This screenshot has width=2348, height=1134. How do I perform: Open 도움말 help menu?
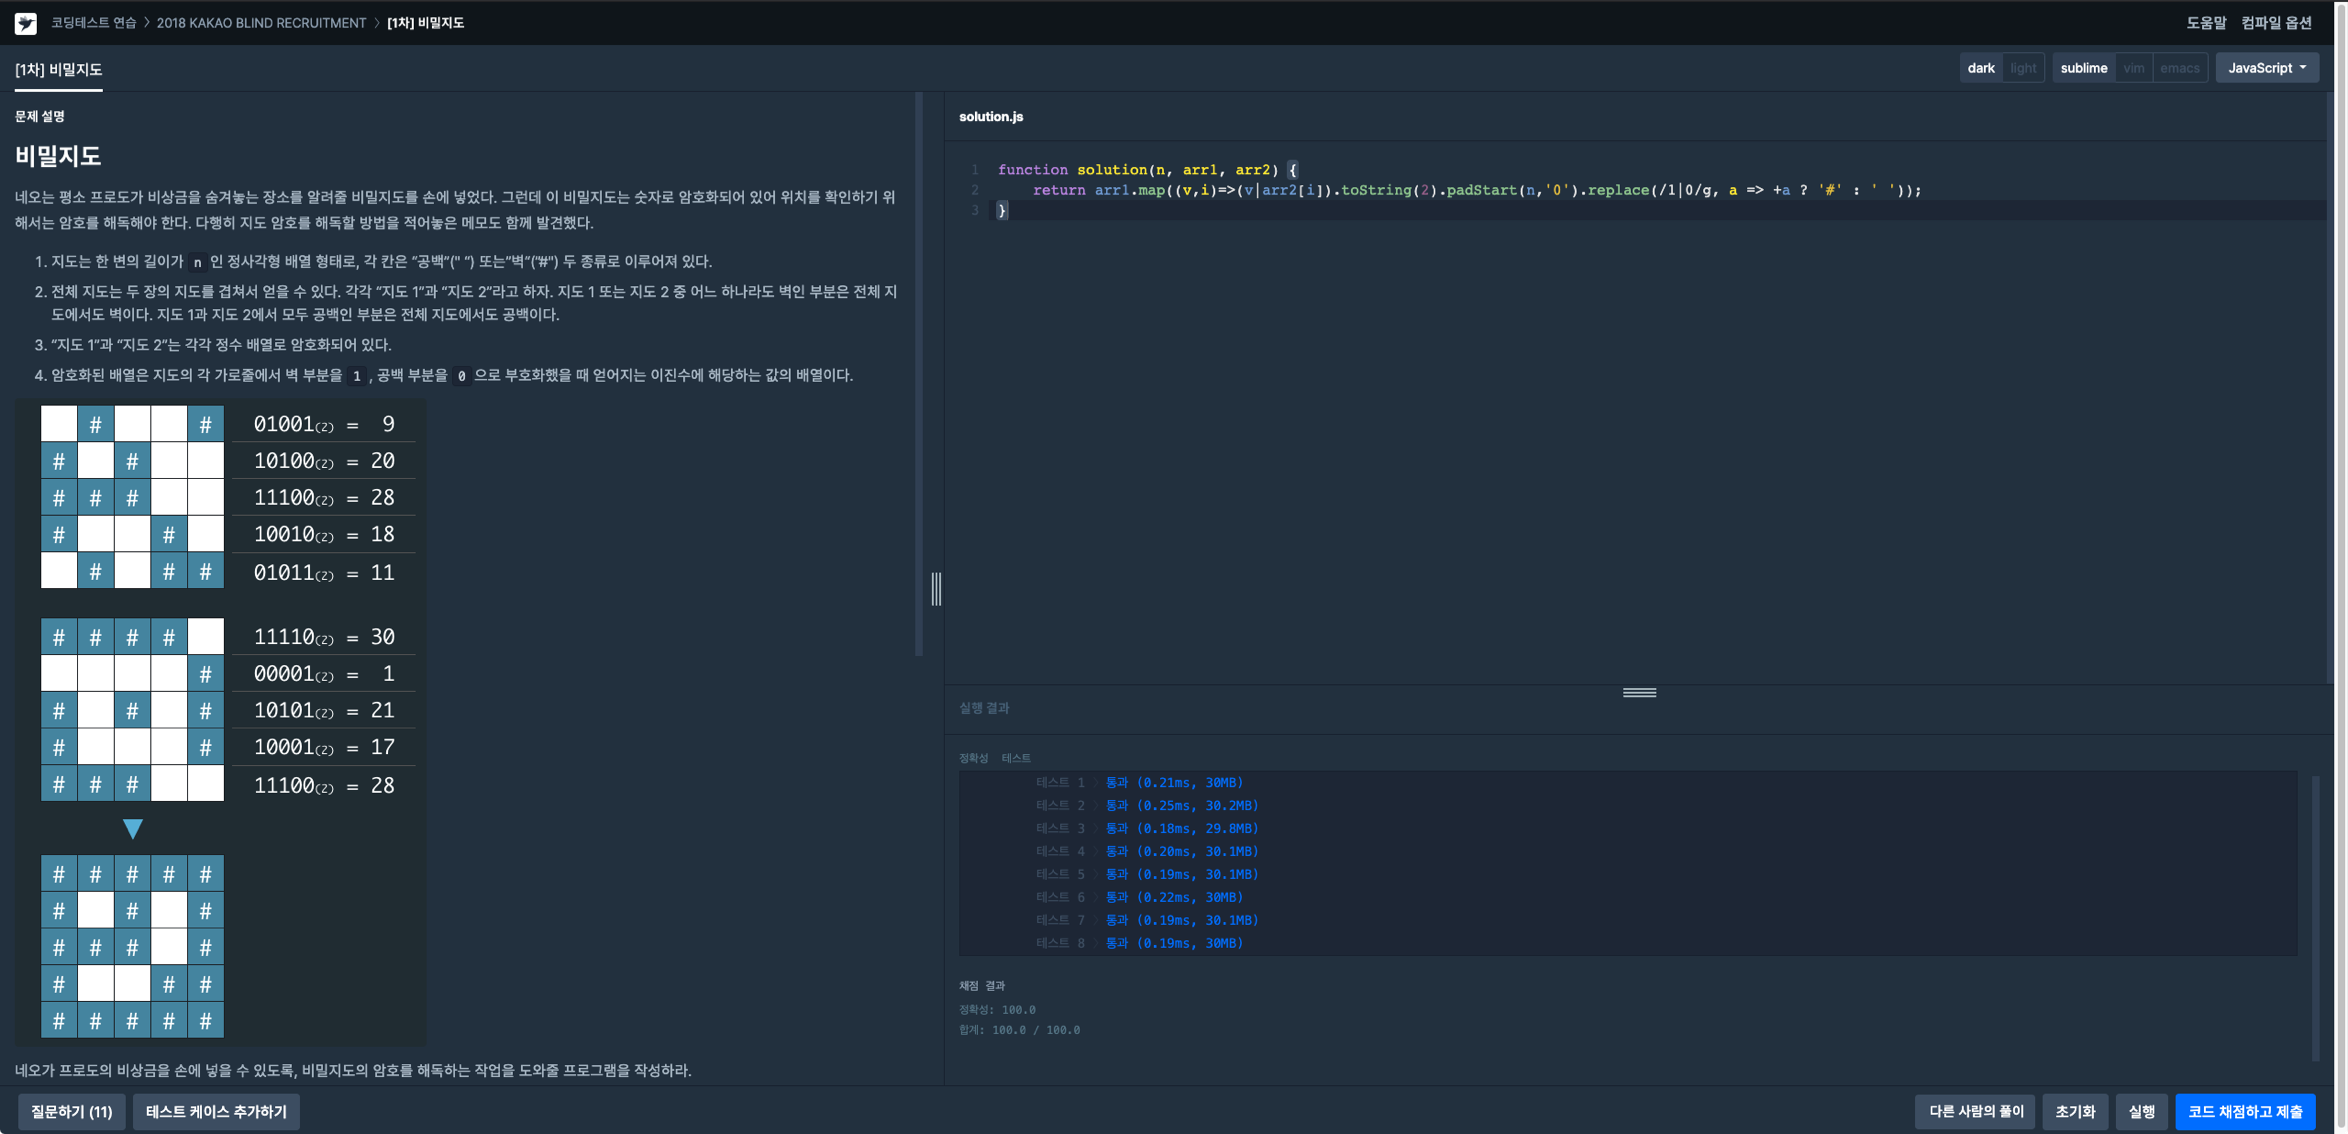click(x=2205, y=23)
